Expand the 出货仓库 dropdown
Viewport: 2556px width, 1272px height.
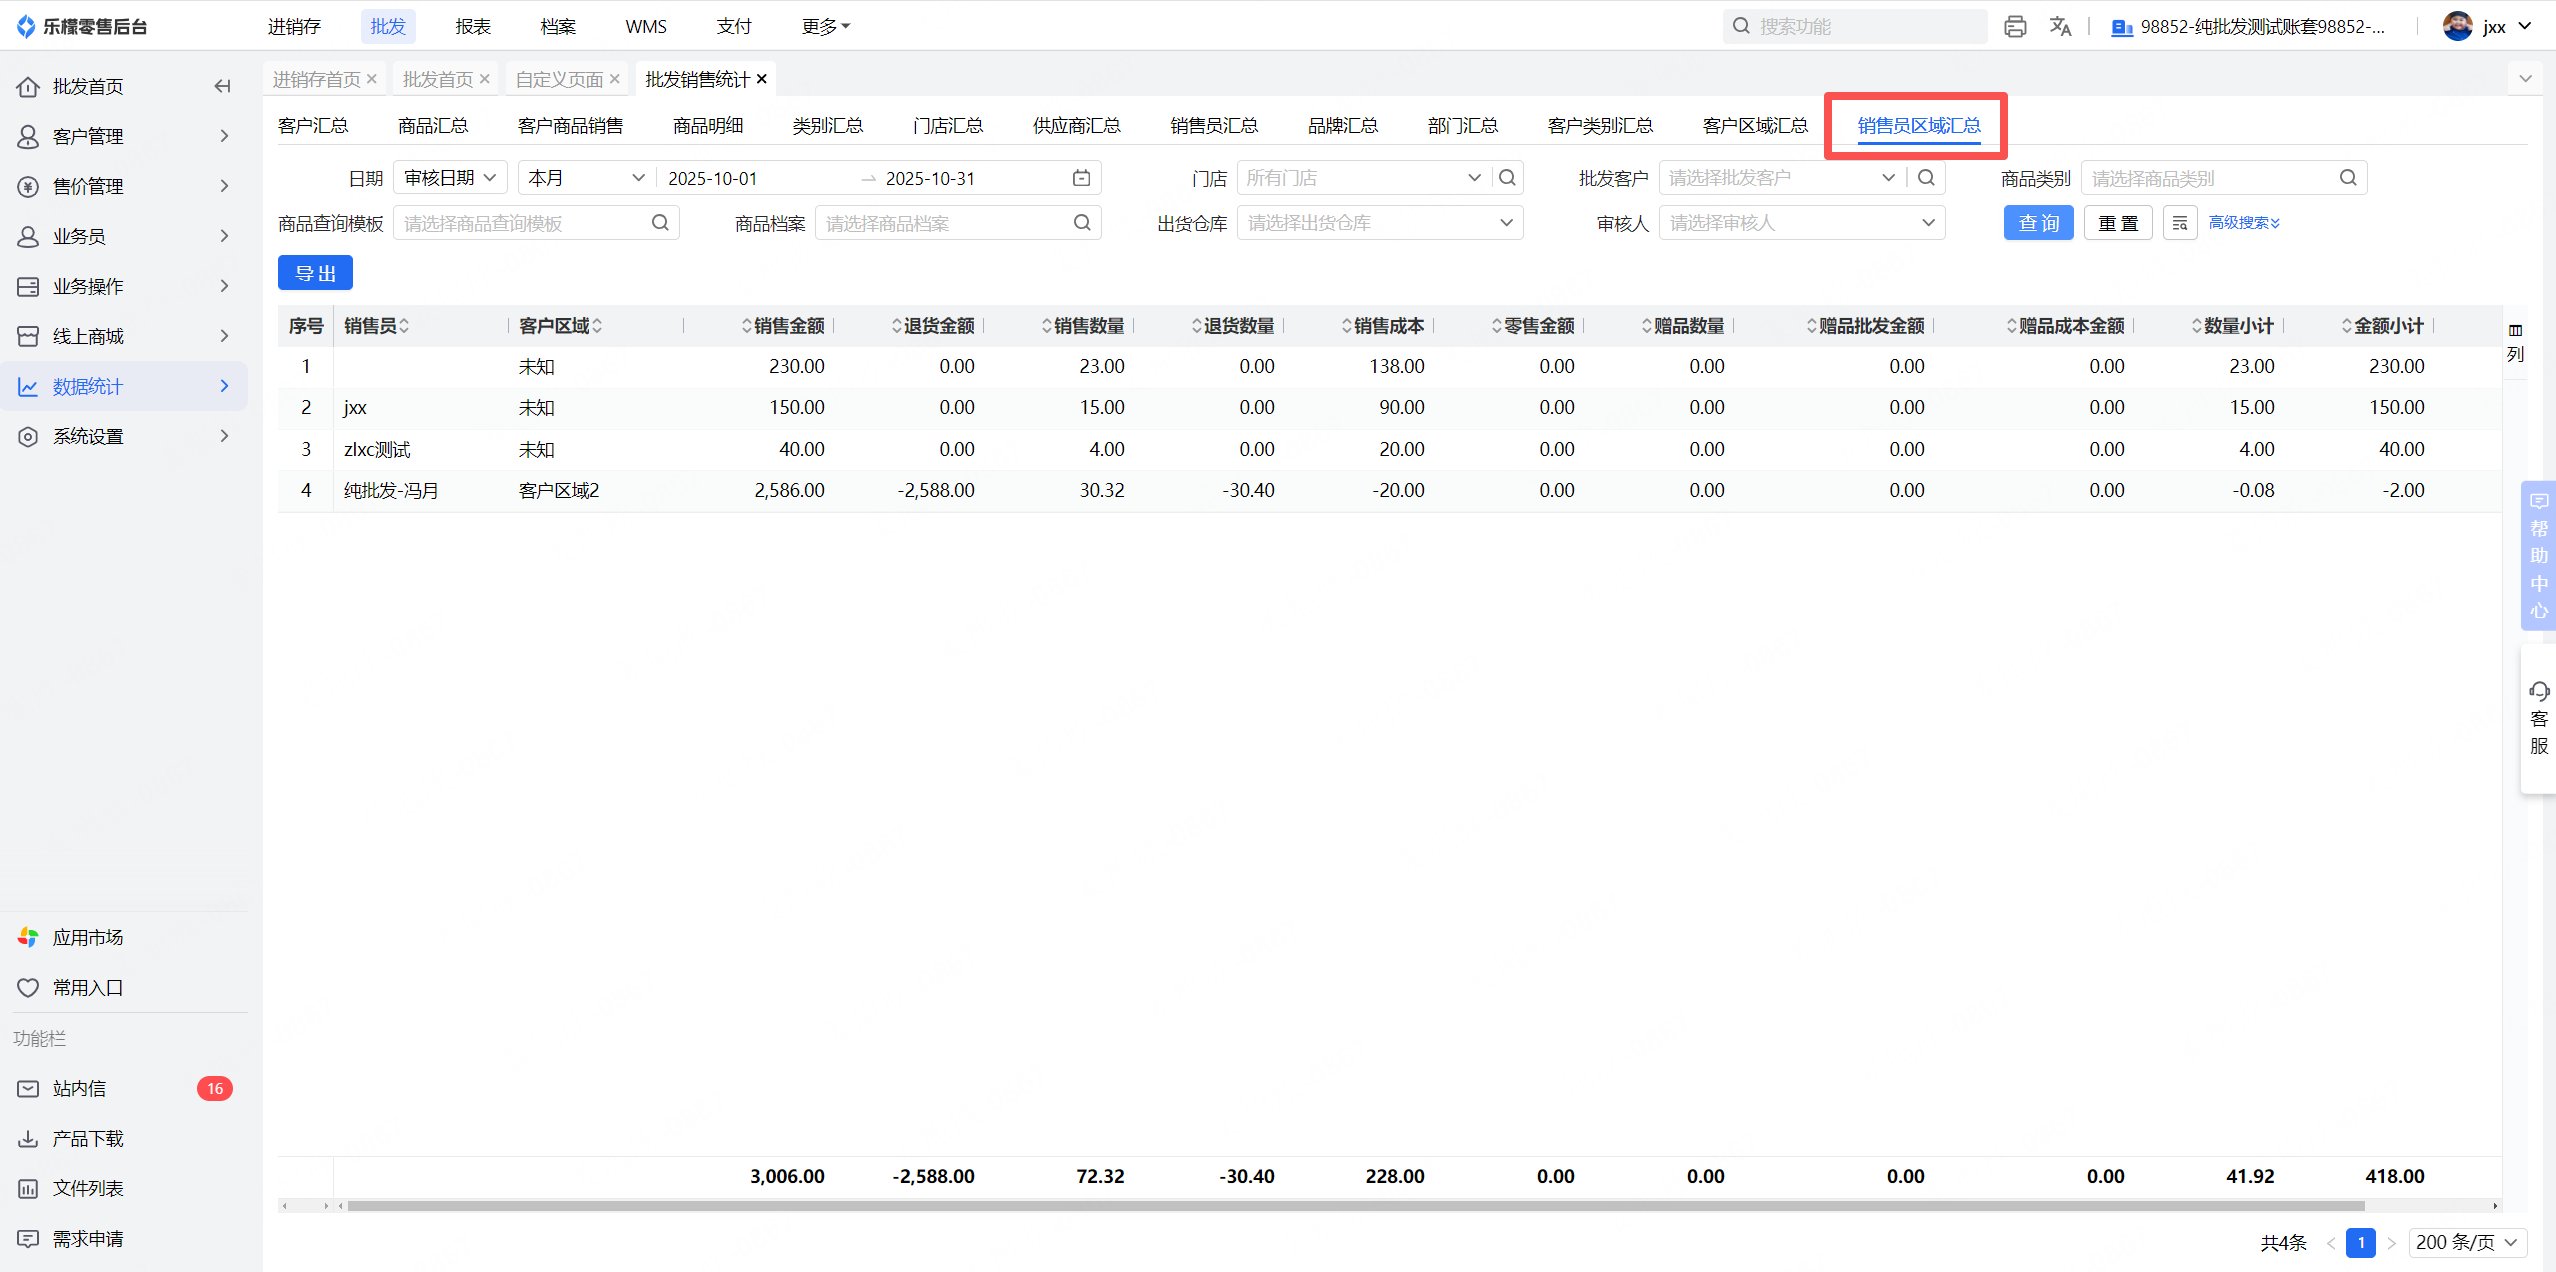[1379, 223]
